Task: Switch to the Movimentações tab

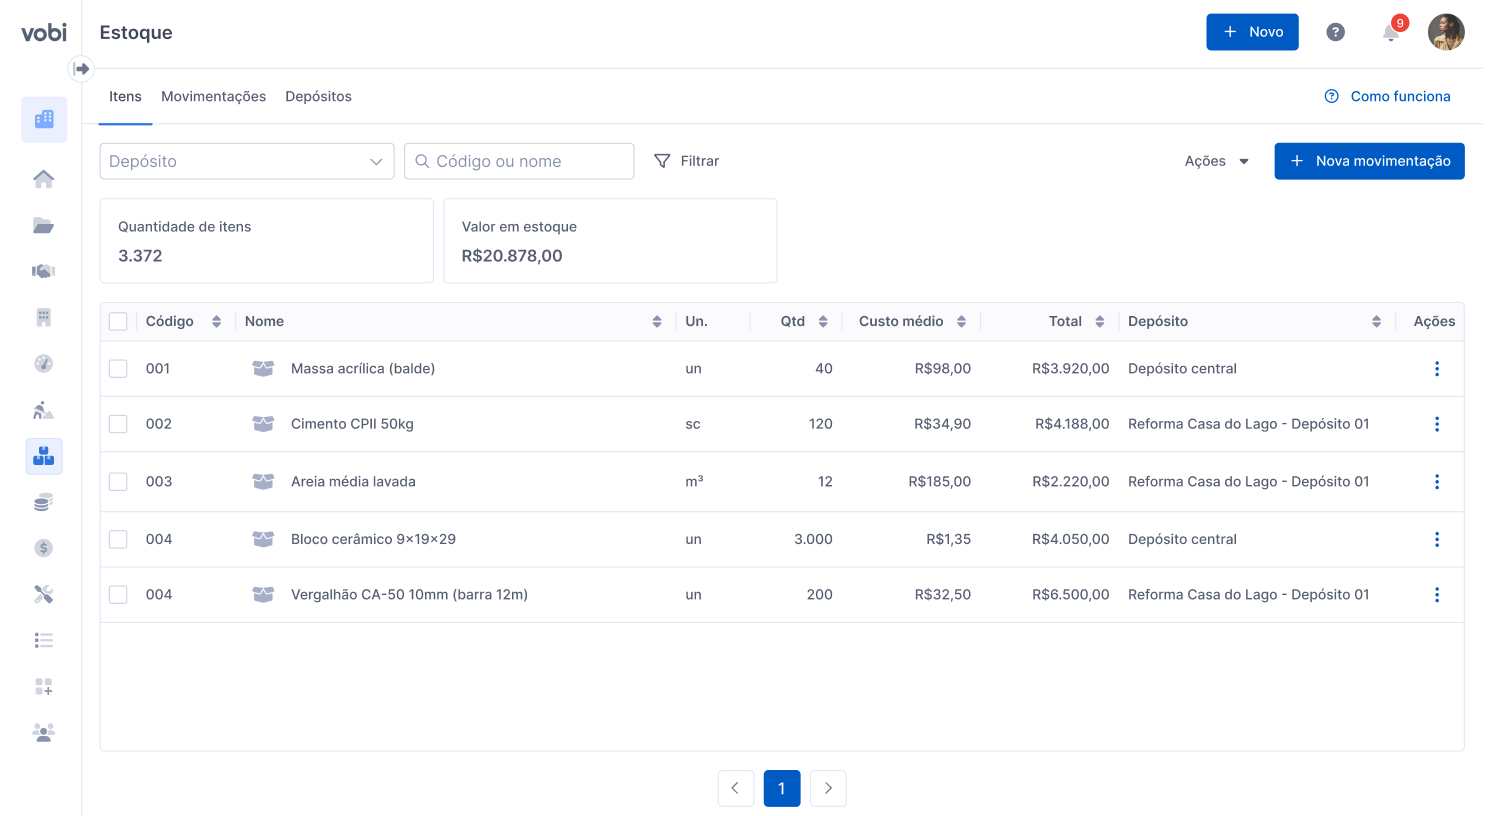Action: click(213, 97)
